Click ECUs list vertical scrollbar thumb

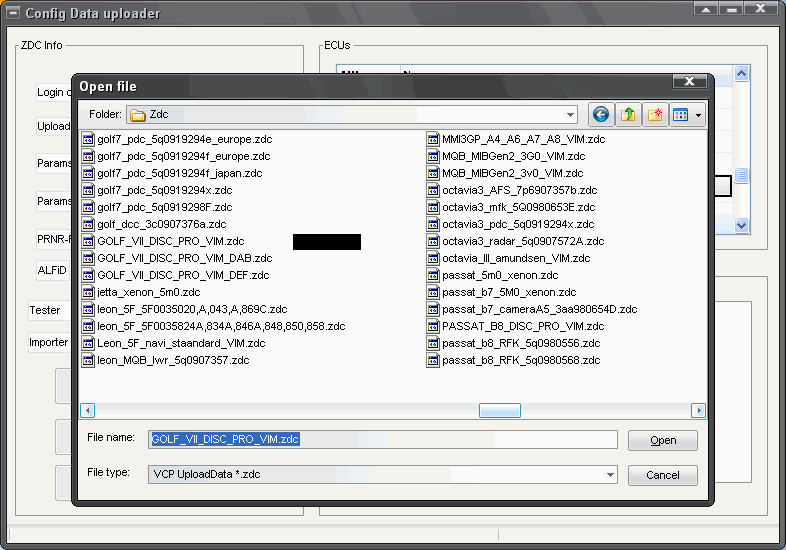pos(741,175)
